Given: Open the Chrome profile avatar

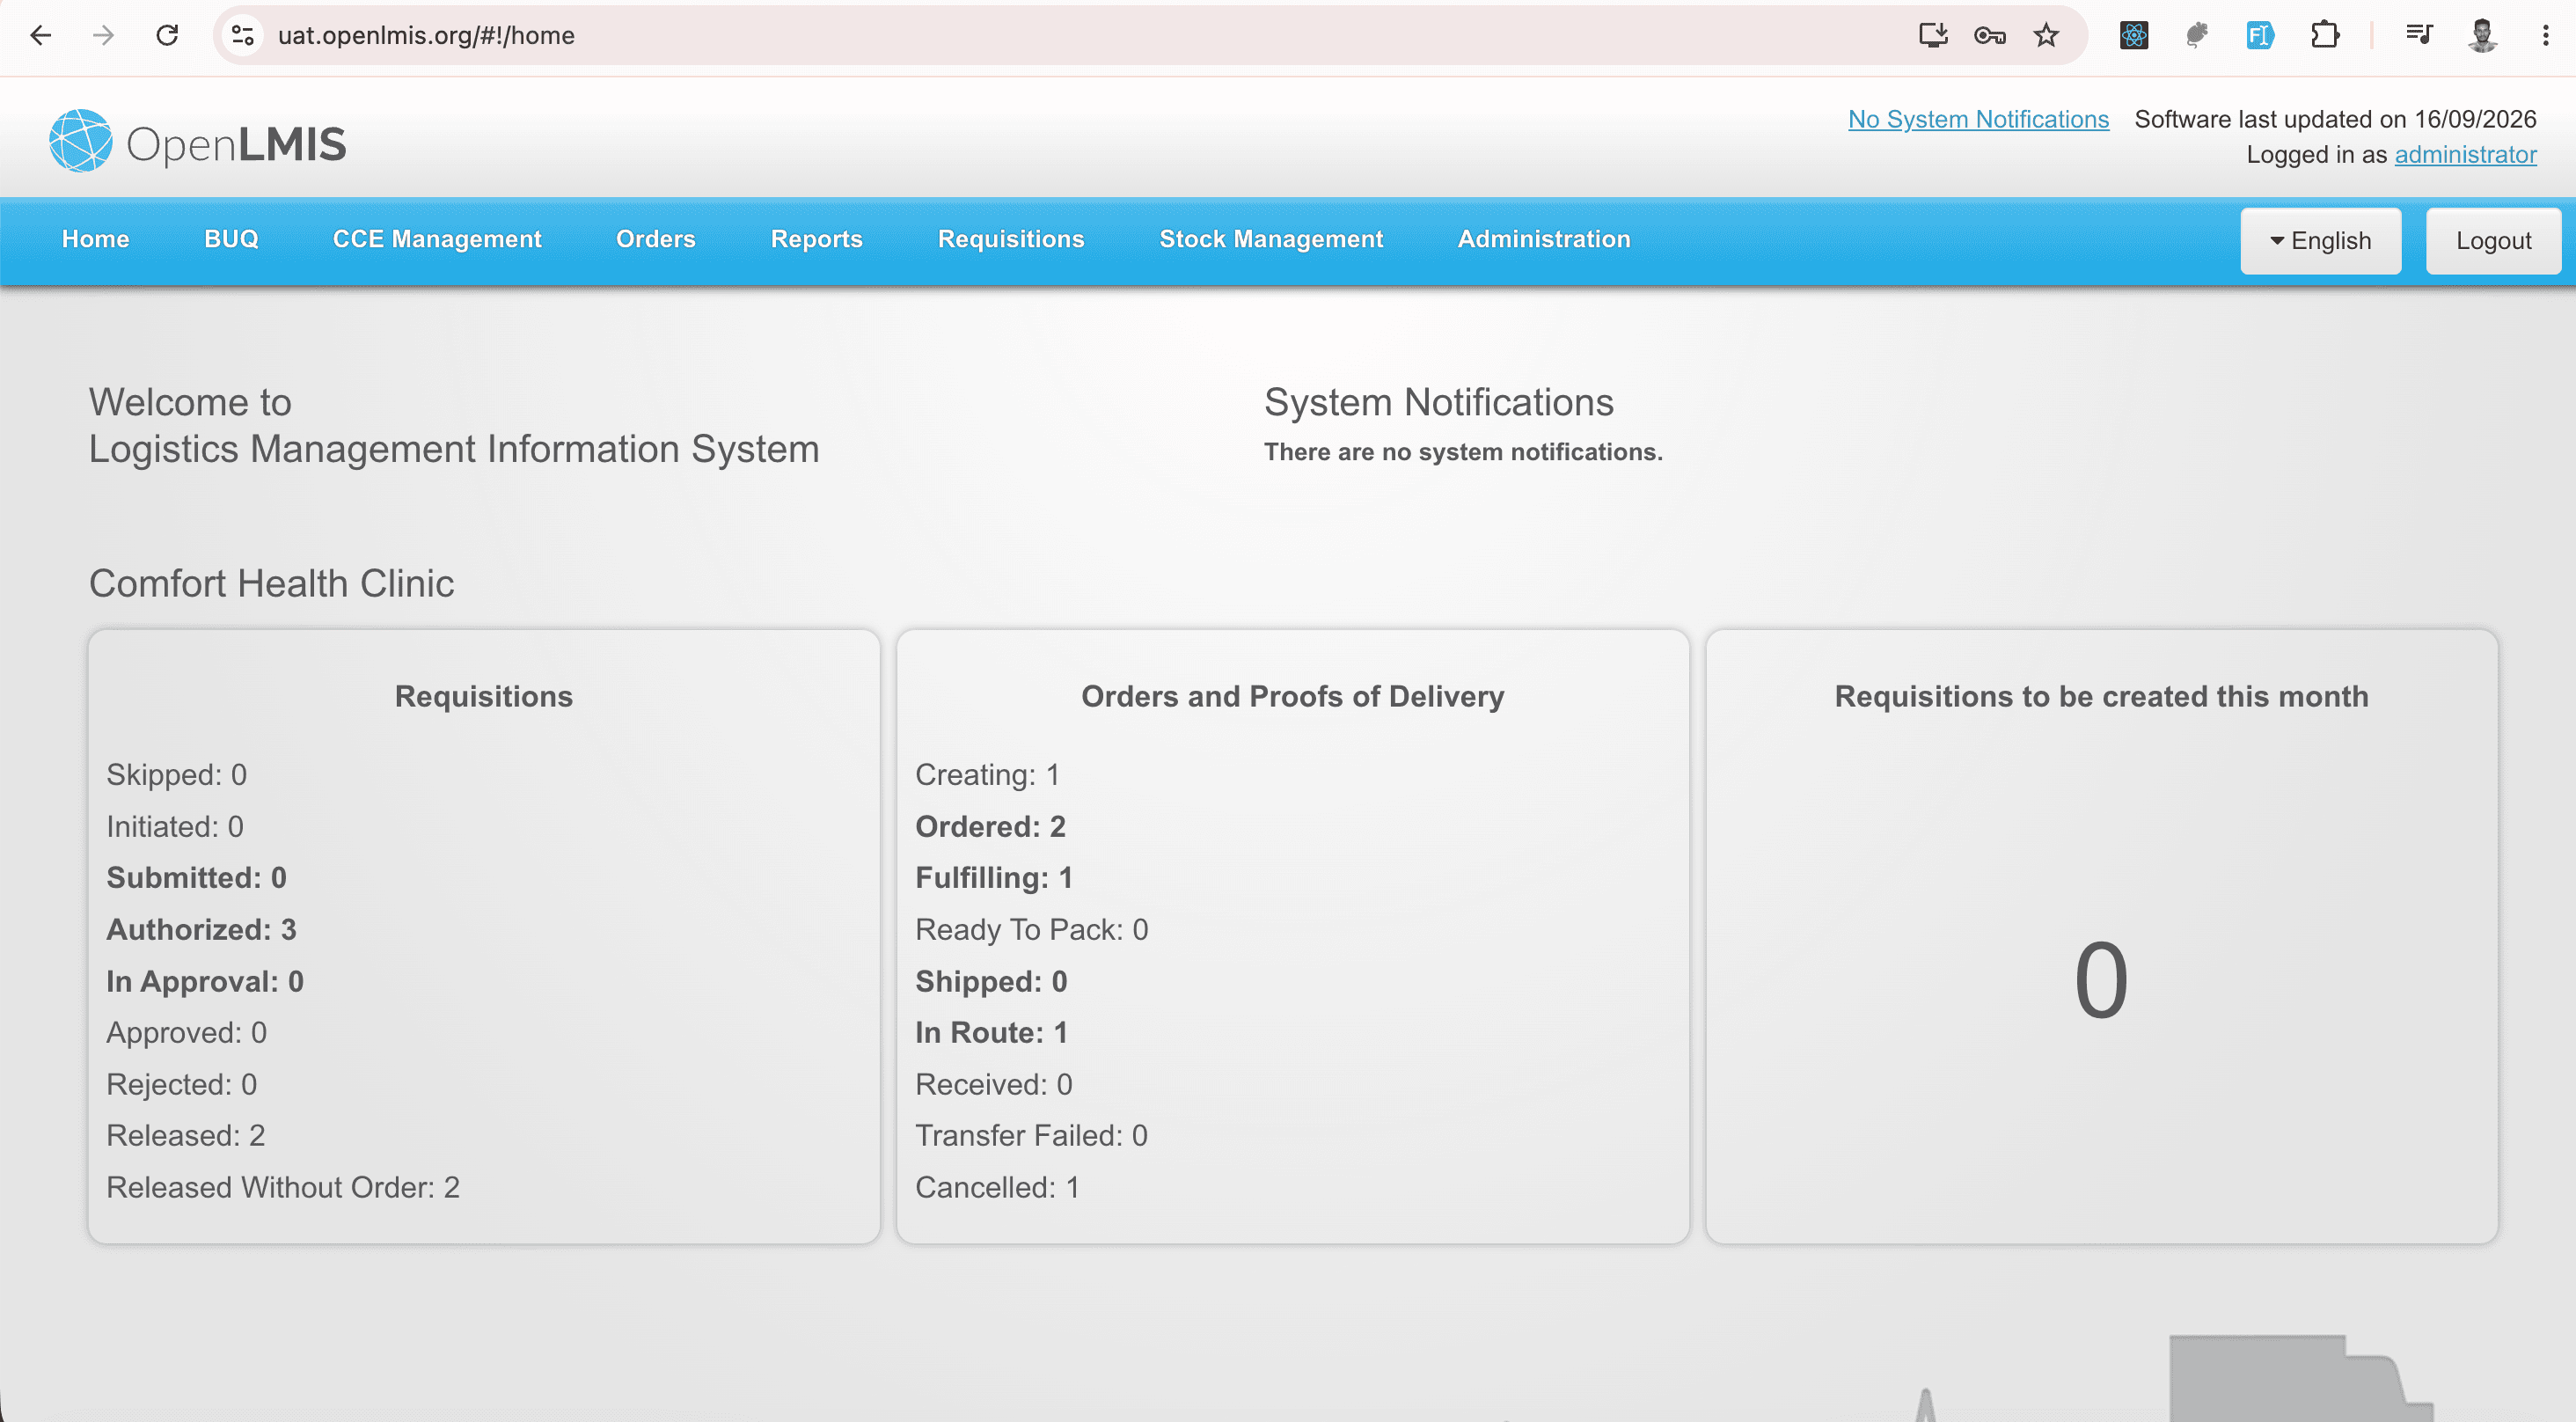Looking at the screenshot, I should [x=2482, y=36].
